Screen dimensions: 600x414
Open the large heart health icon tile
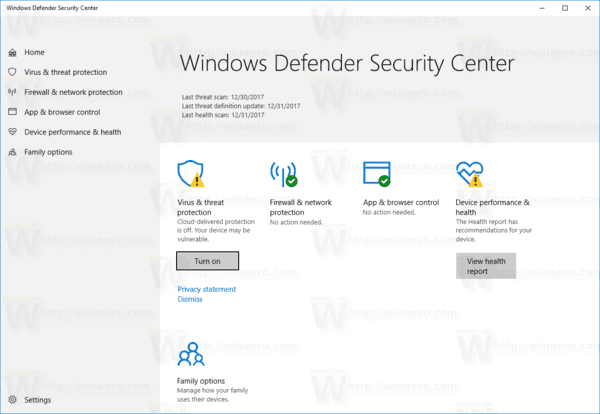click(470, 174)
